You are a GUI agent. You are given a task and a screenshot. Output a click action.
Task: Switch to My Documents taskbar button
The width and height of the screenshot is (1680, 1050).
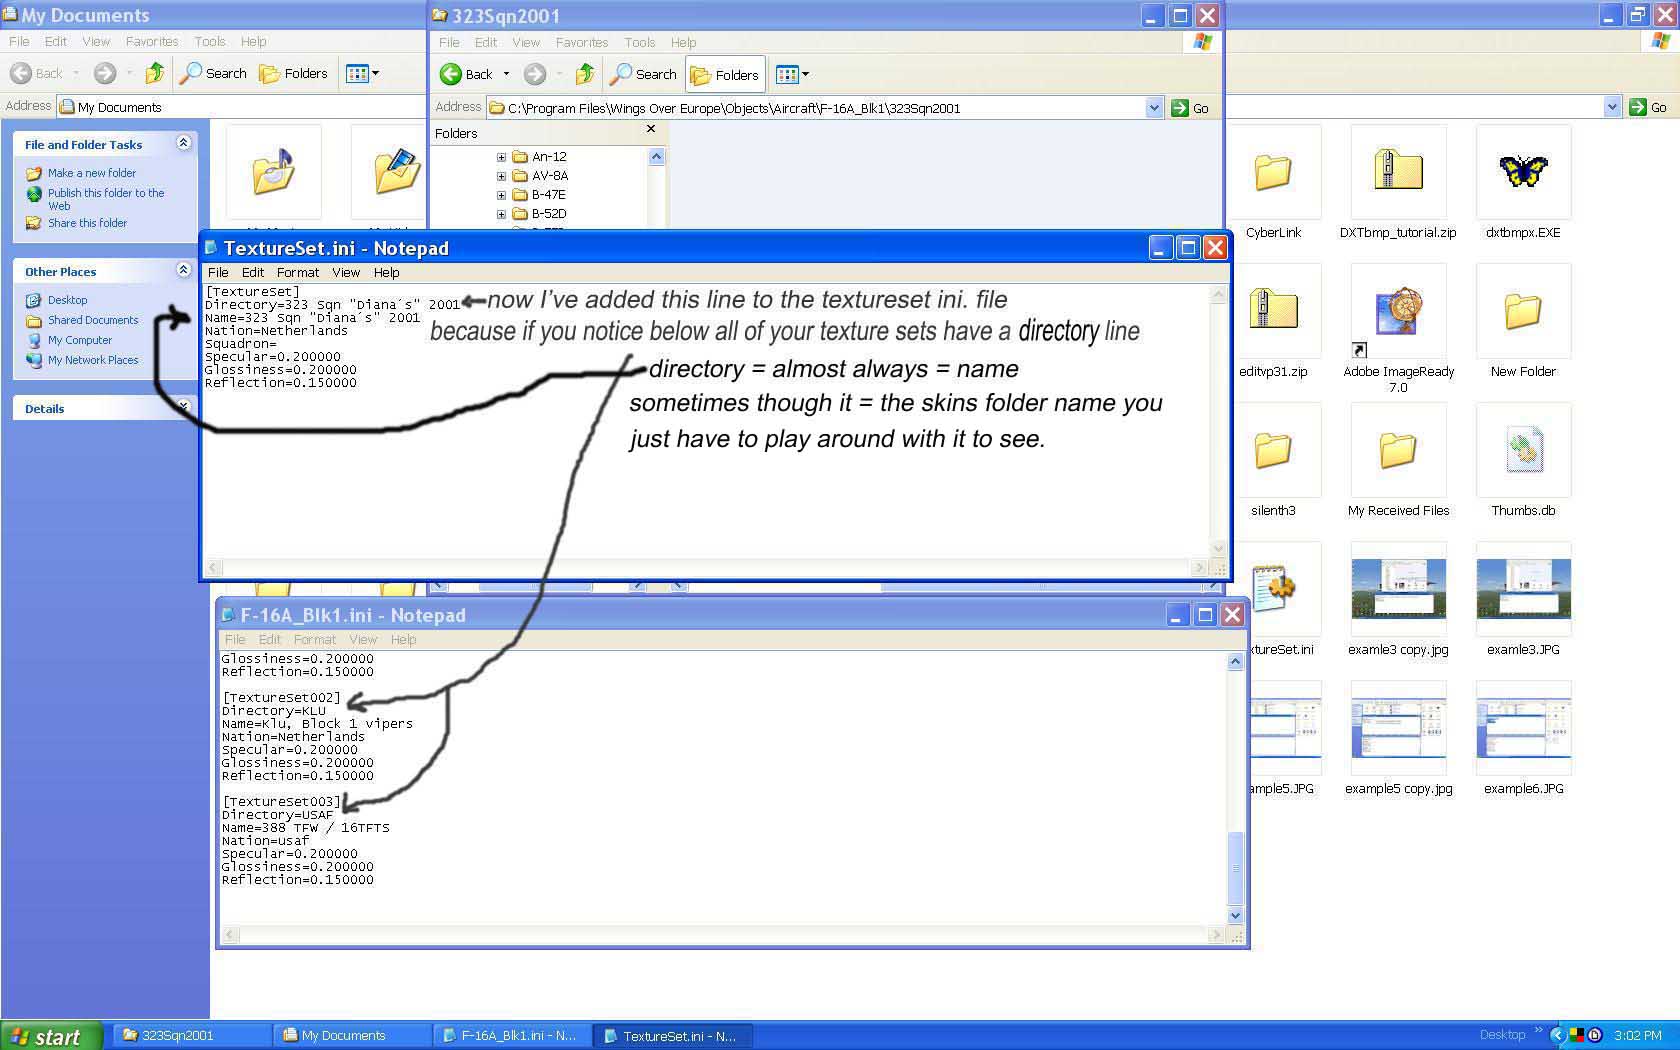point(351,1036)
